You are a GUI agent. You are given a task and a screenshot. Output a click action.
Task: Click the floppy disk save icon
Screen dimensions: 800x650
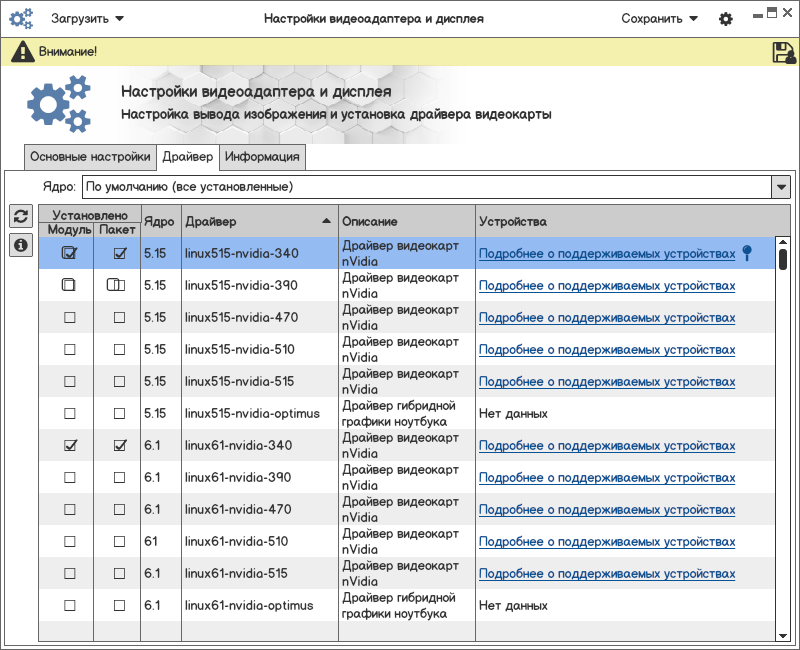(783, 53)
